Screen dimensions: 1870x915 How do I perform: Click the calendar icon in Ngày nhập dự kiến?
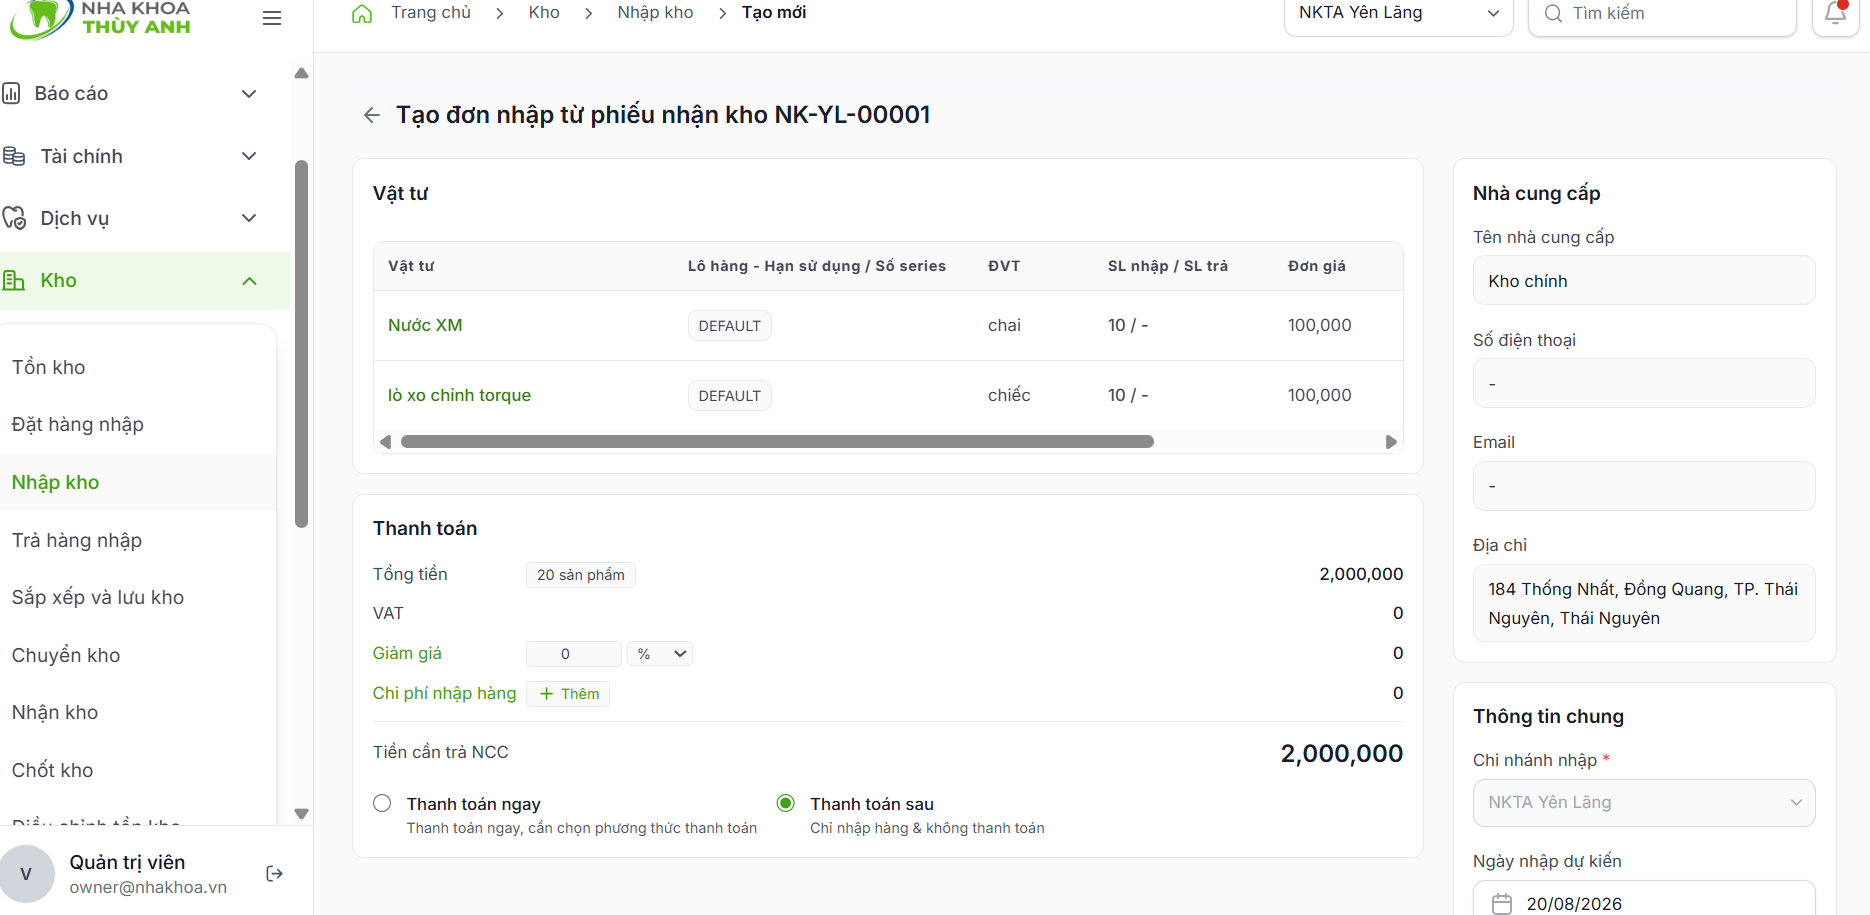coord(1502,904)
